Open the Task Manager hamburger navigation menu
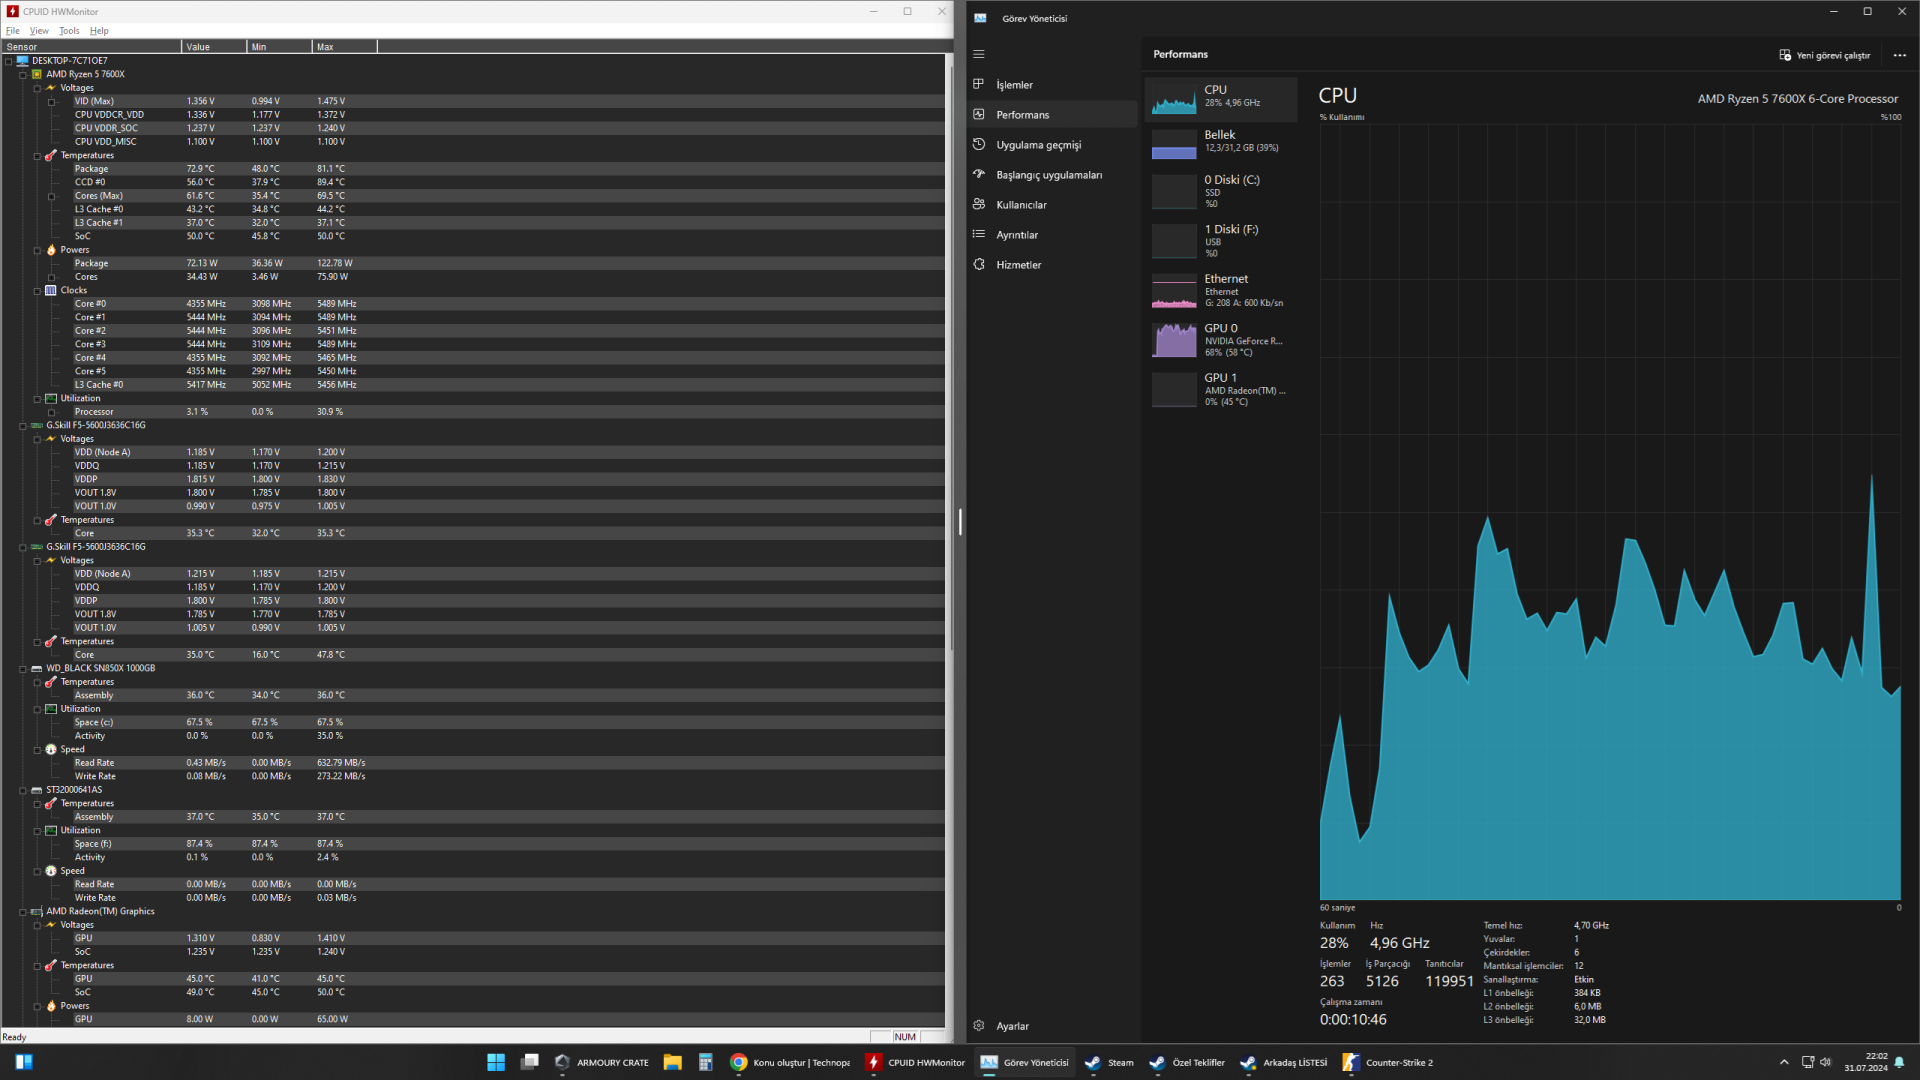This screenshot has width=1920, height=1080. 979,54
